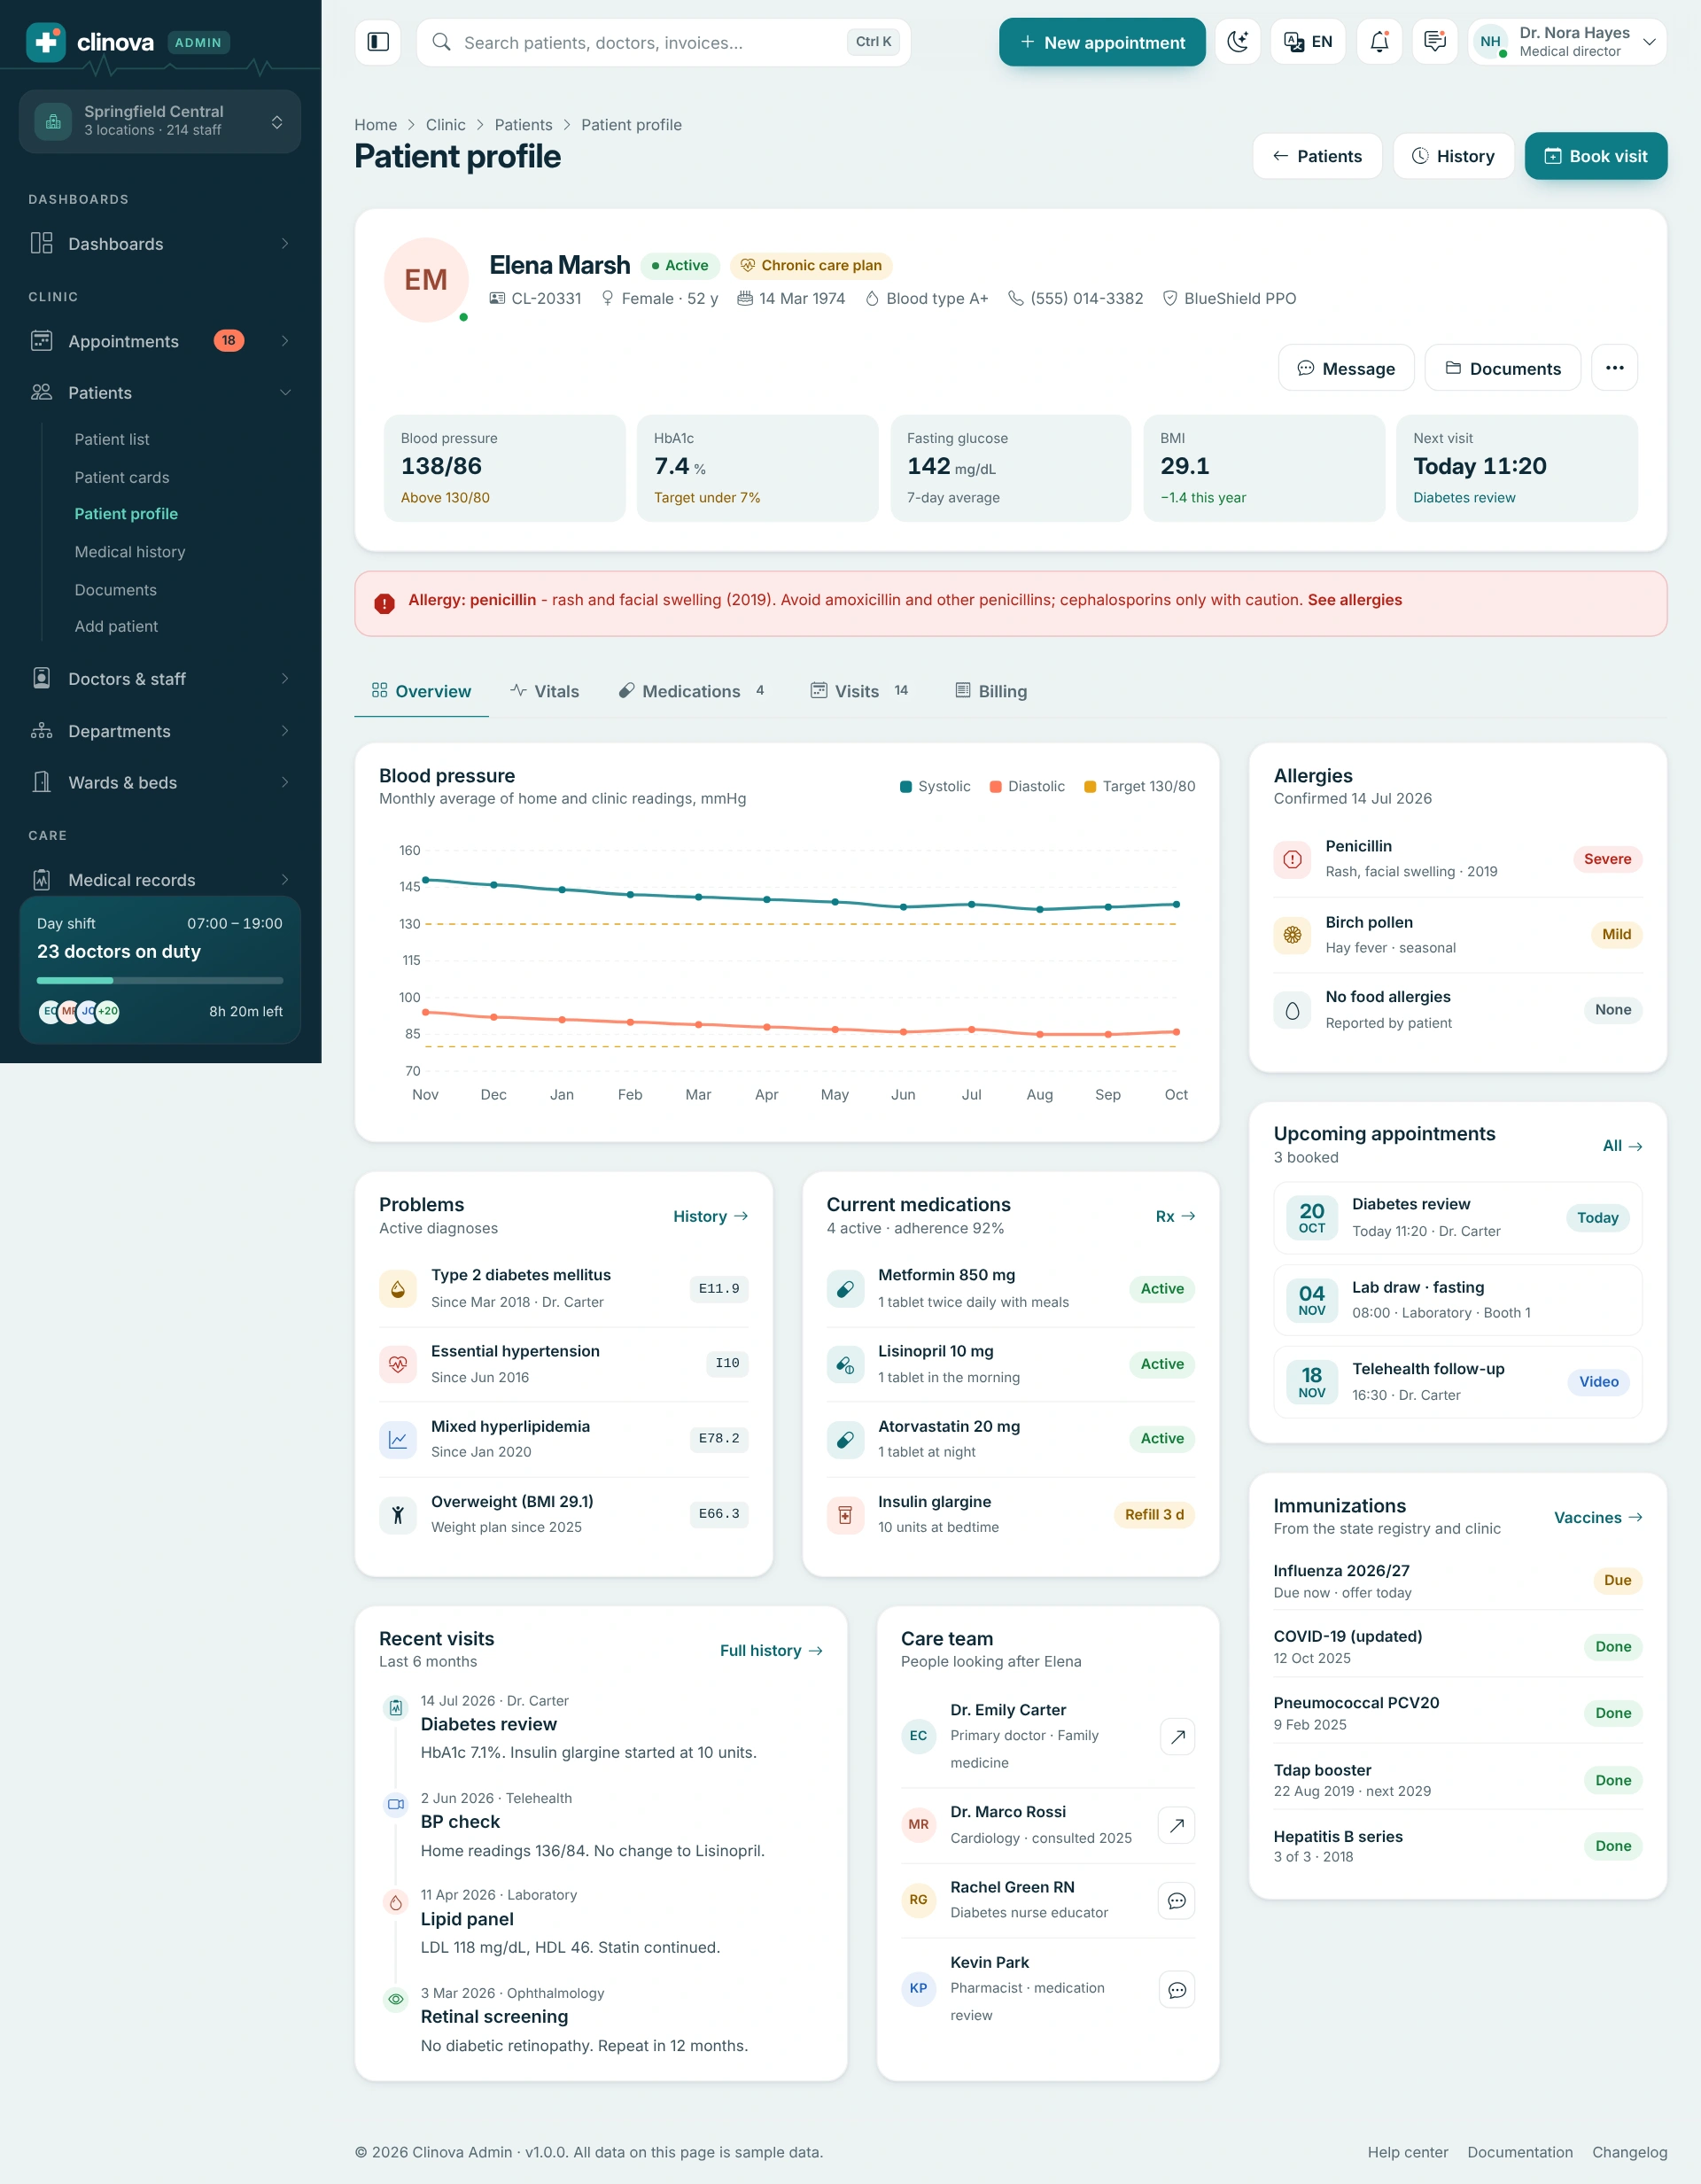Screen dimensions: 1701x2184
Task: Switch to the Medications tab
Action: pos(695,691)
